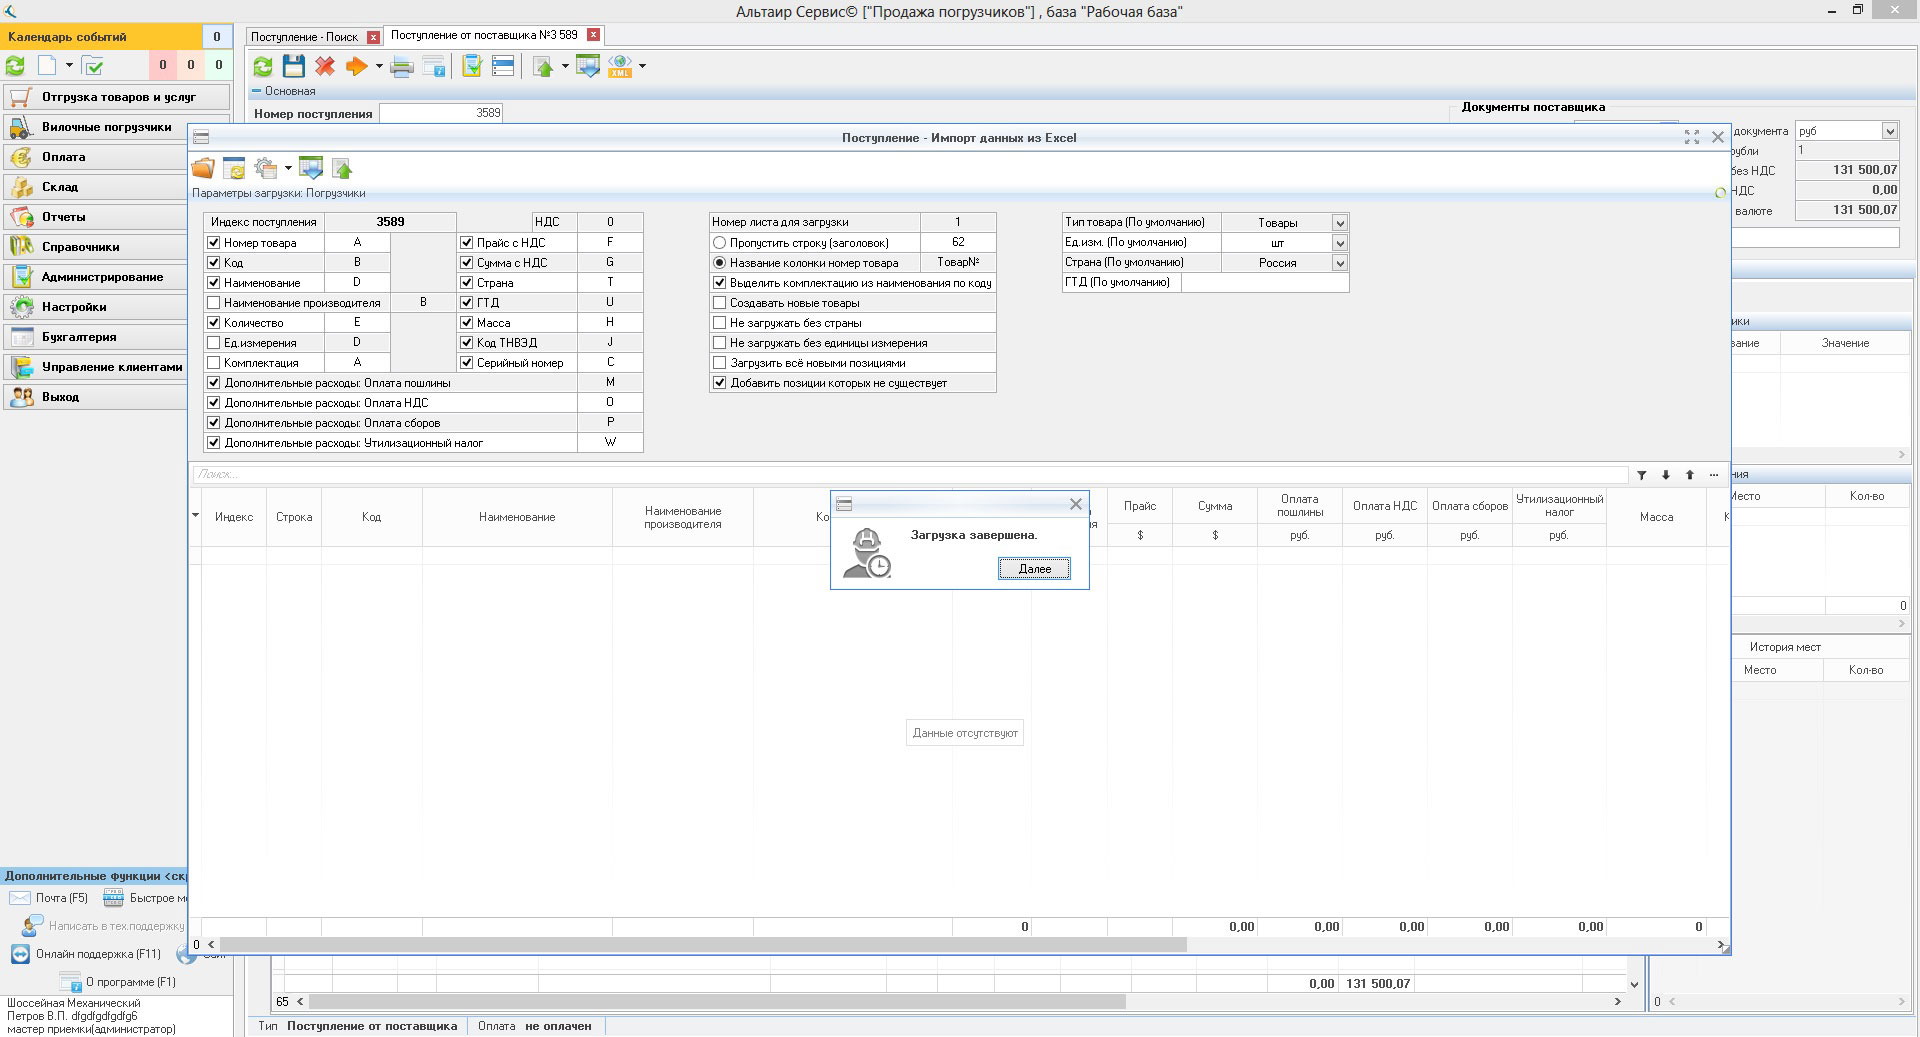Image resolution: width=1920 pixels, height=1037 pixels.
Task: Click the up arrow icon above the import grid
Action: click(x=1690, y=475)
